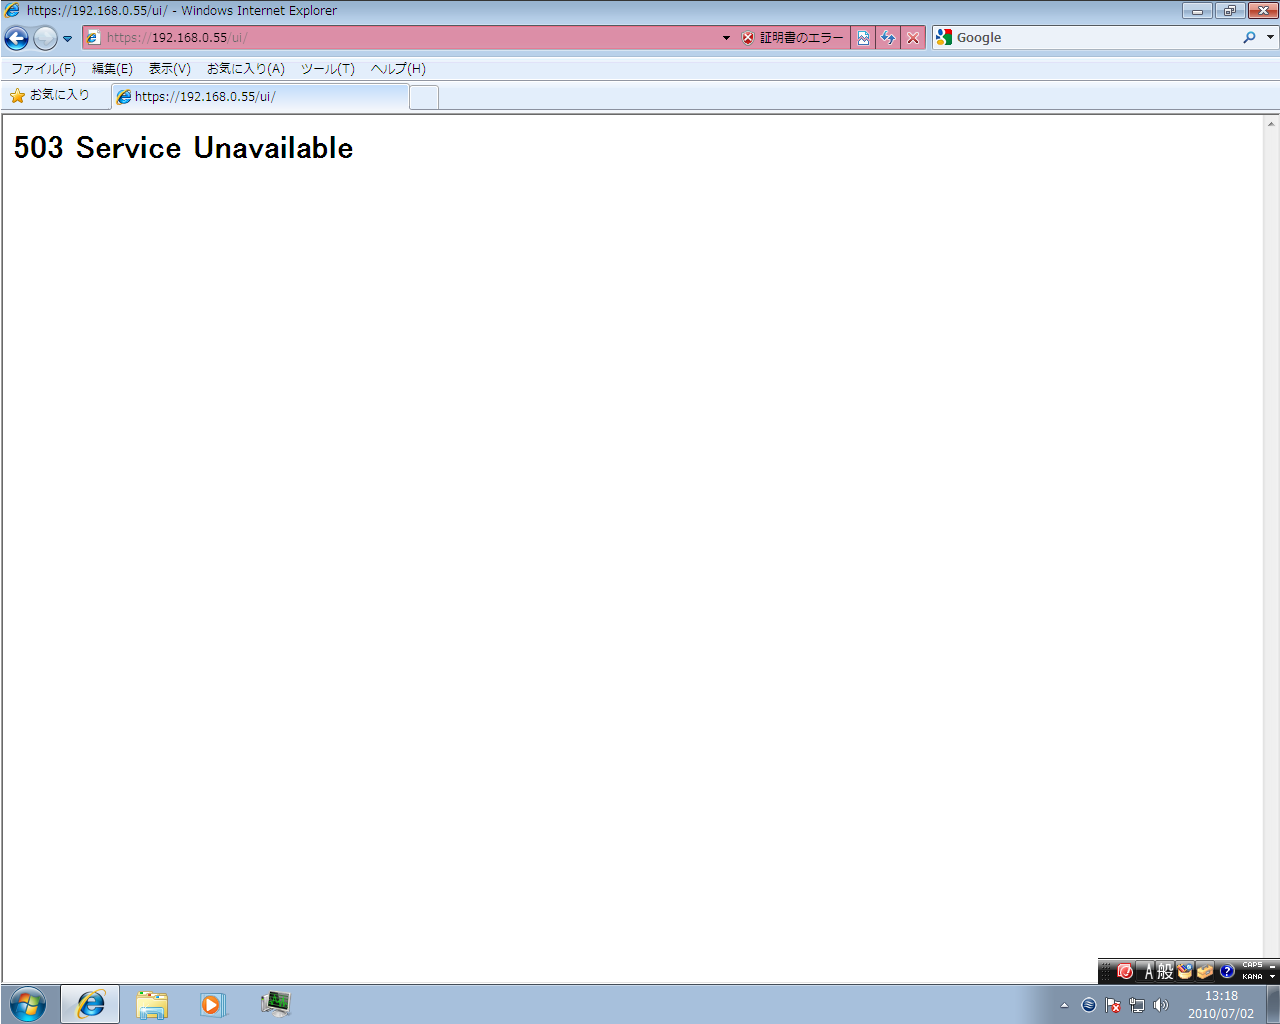Toggle conversion mode 般 on language bar
This screenshot has height=1024, width=1280.
point(1165,971)
